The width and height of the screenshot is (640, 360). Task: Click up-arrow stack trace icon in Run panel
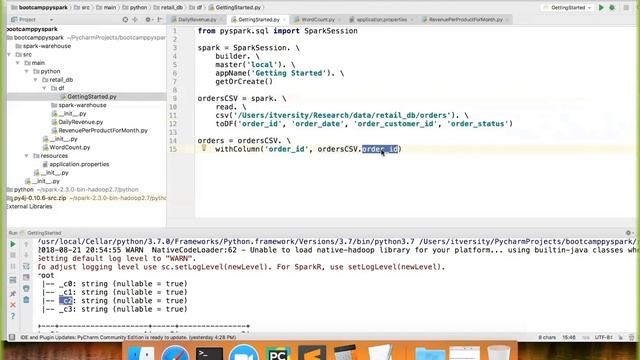[x=27, y=244]
